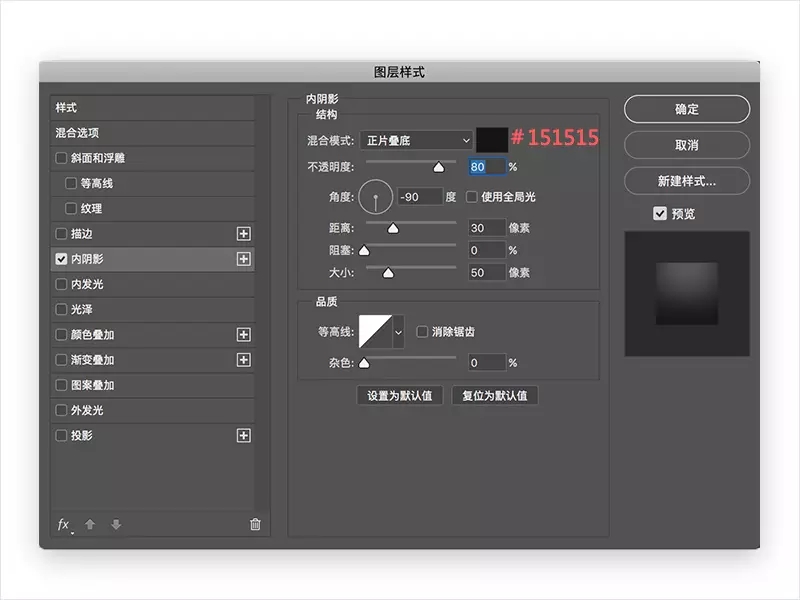Move effect up with the up arrow
The width and height of the screenshot is (800, 600).
[90, 524]
